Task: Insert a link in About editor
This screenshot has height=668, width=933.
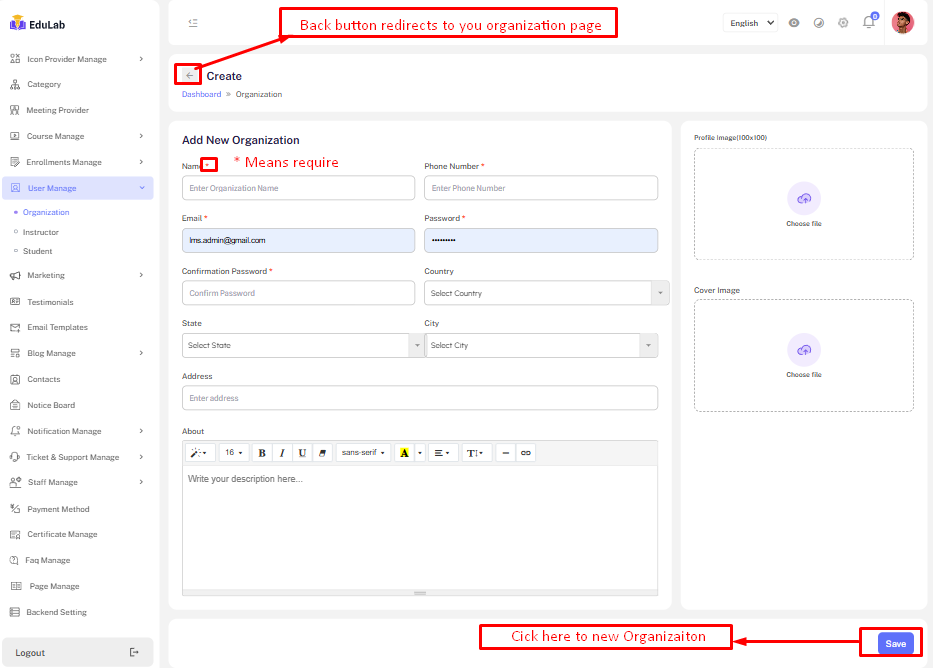Action: click(x=525, y=453)
